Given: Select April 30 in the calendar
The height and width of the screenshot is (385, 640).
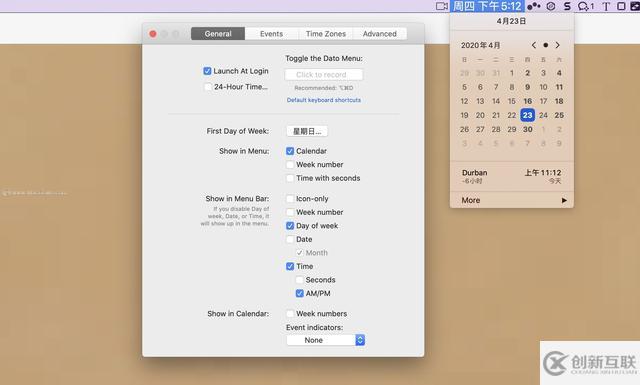Looking at the screenshot, I should tap(527, 129).
